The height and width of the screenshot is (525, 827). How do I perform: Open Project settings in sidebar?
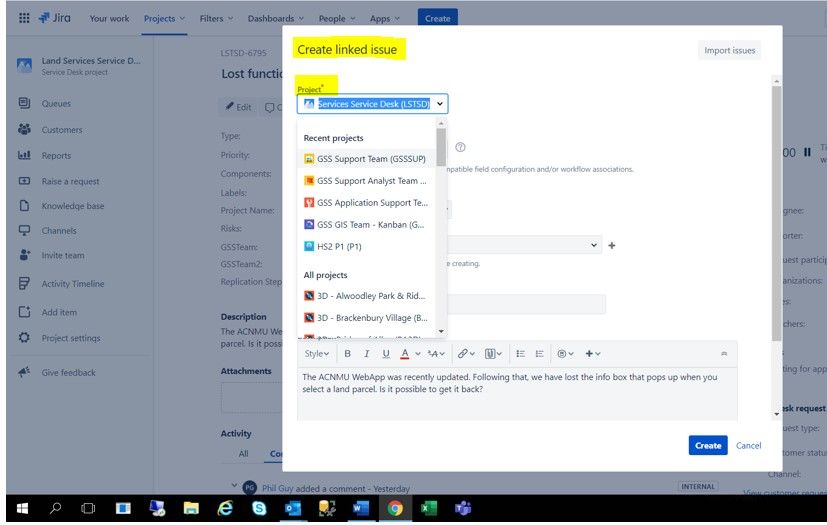(x=71, y=338)
